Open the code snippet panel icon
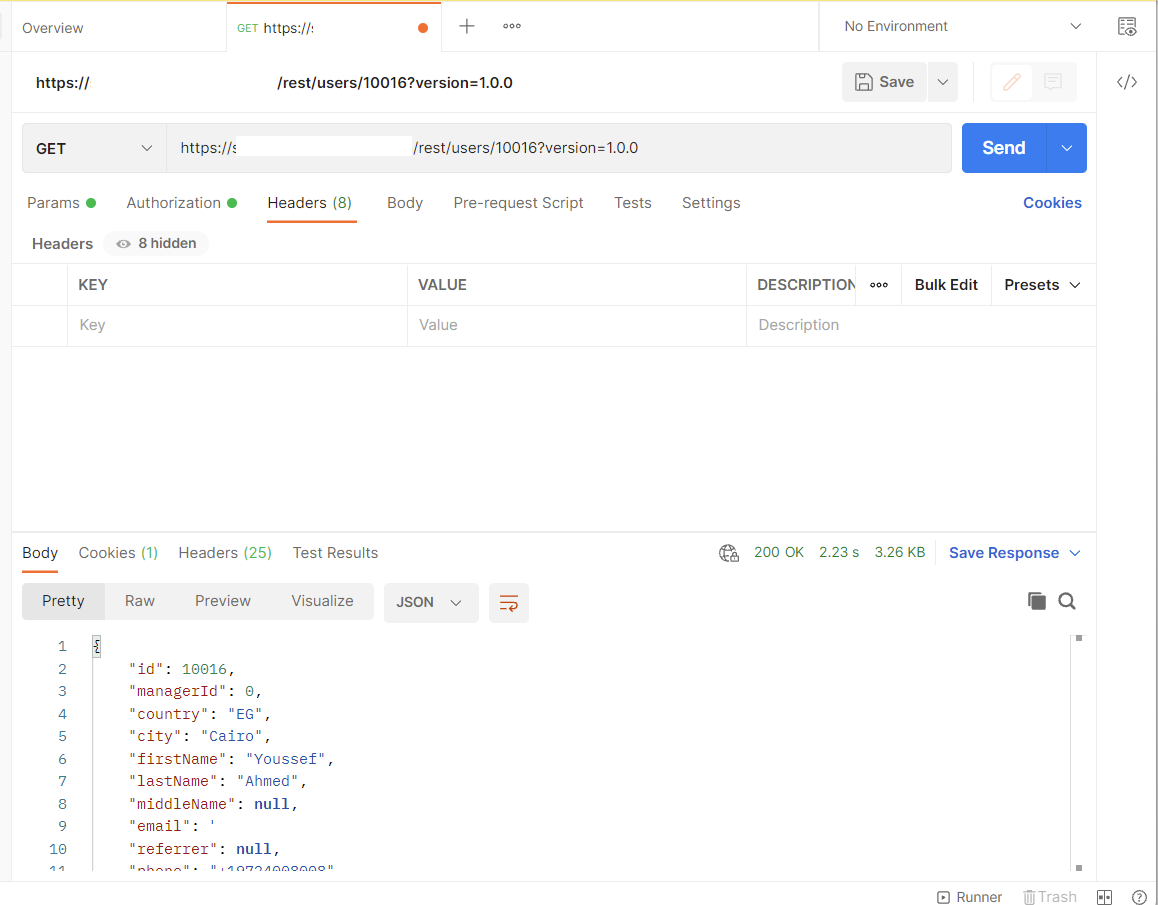Screen dimensions: 1158x905 (1127, 82)
